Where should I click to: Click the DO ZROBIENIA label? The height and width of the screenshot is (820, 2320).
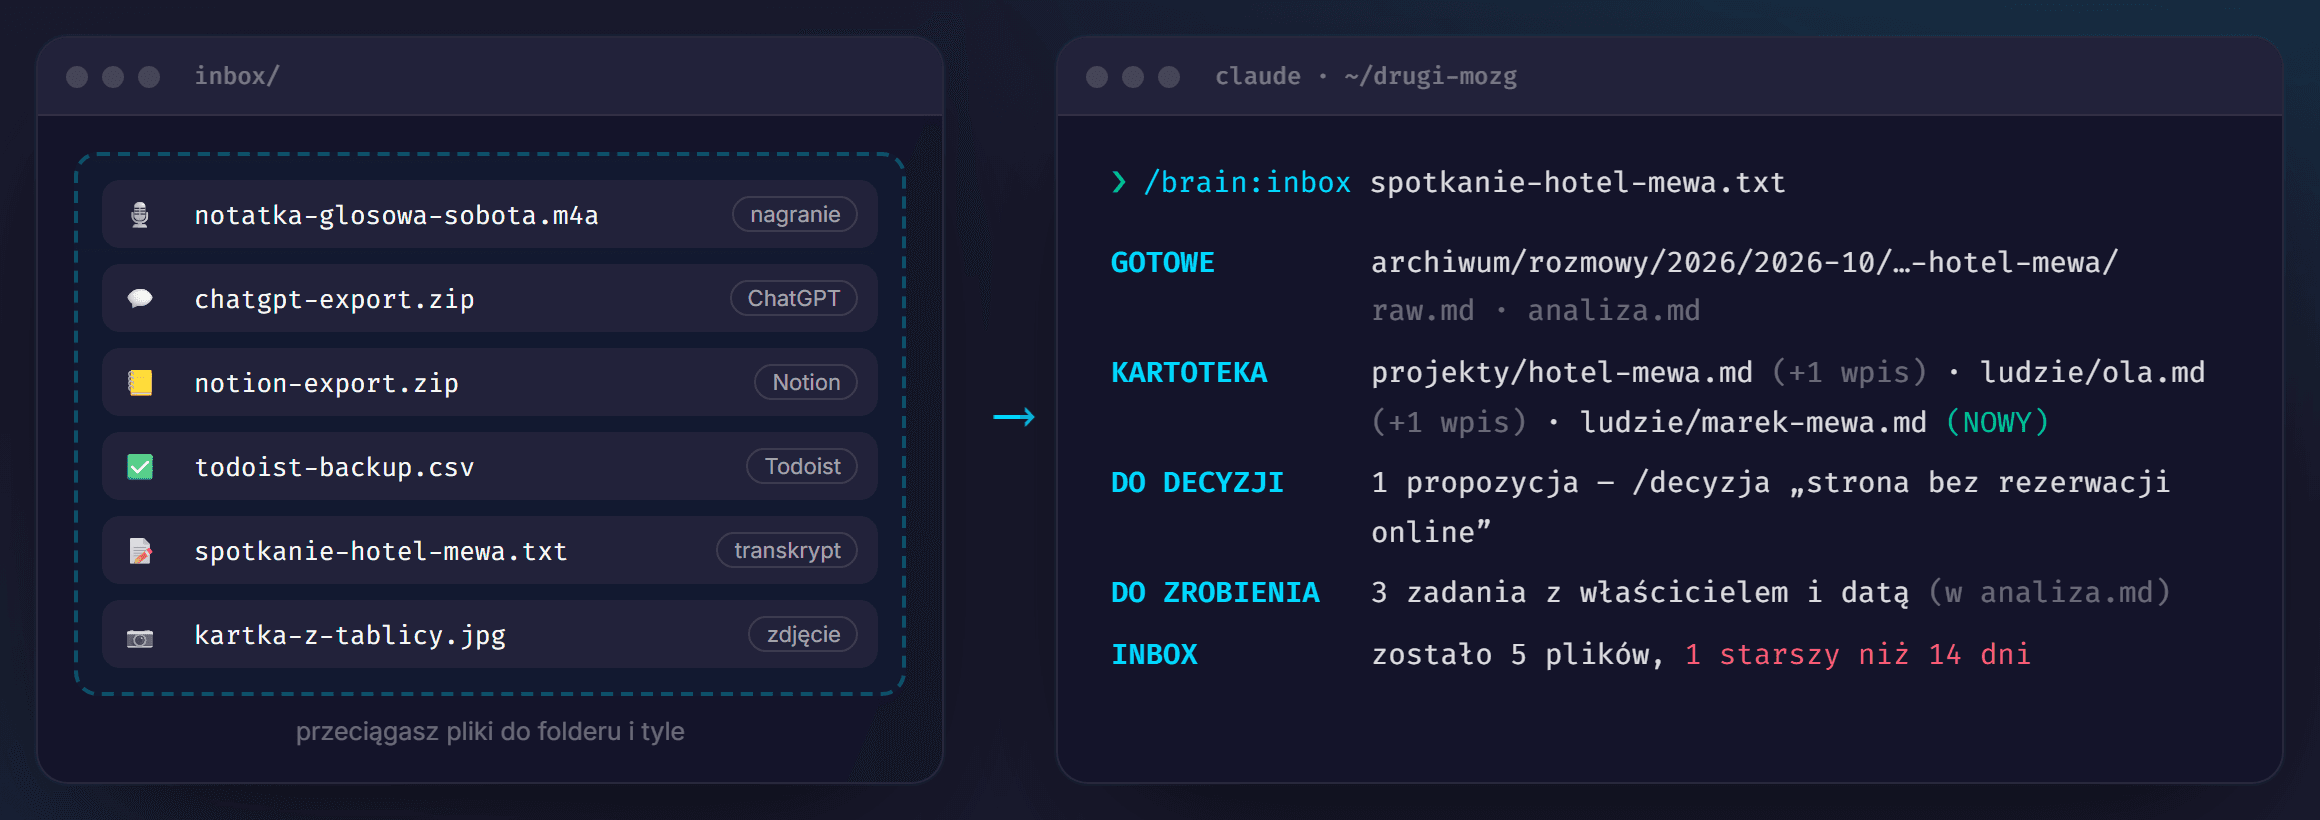click(1215, 592)
